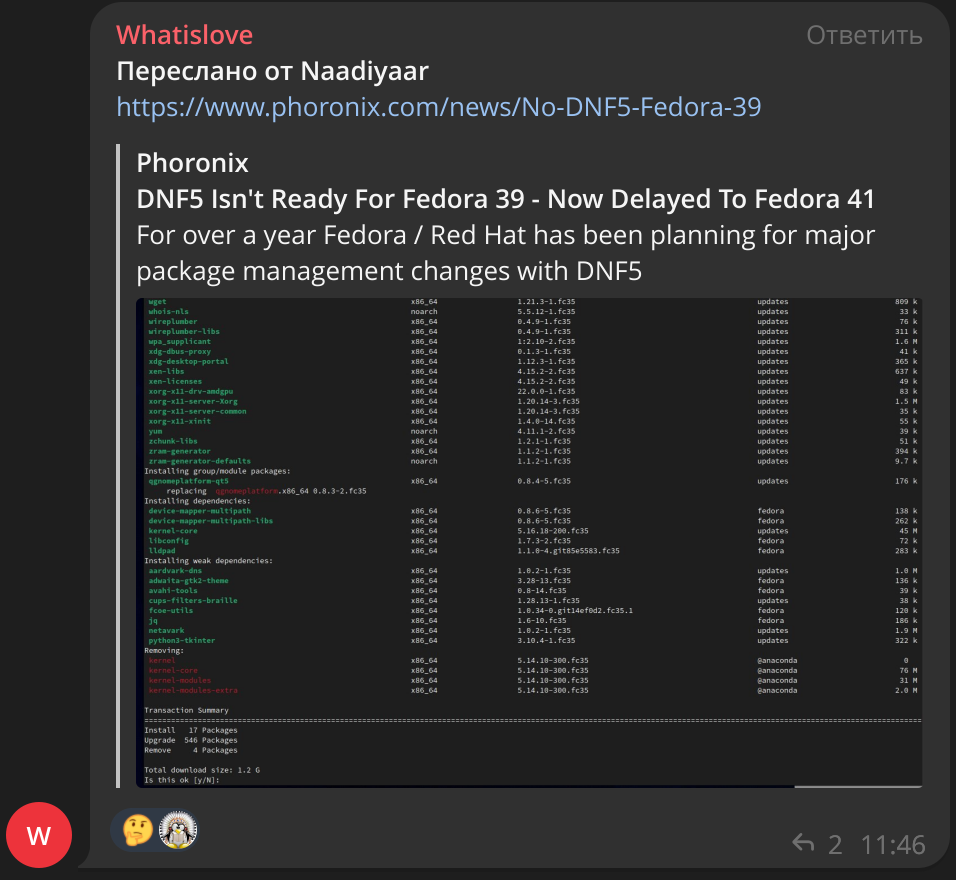This screenshot has height=880, width=956.
Task: Open forwarded source Naadiyaar
Action: 364,71
